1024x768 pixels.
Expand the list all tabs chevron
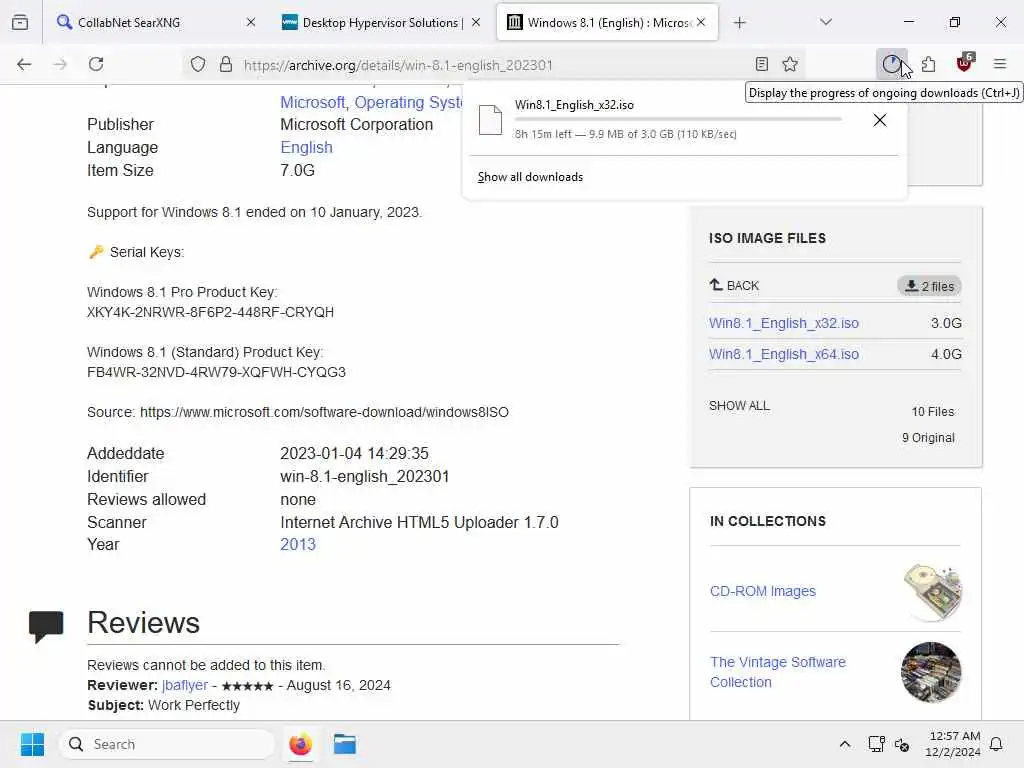[825, 22]
